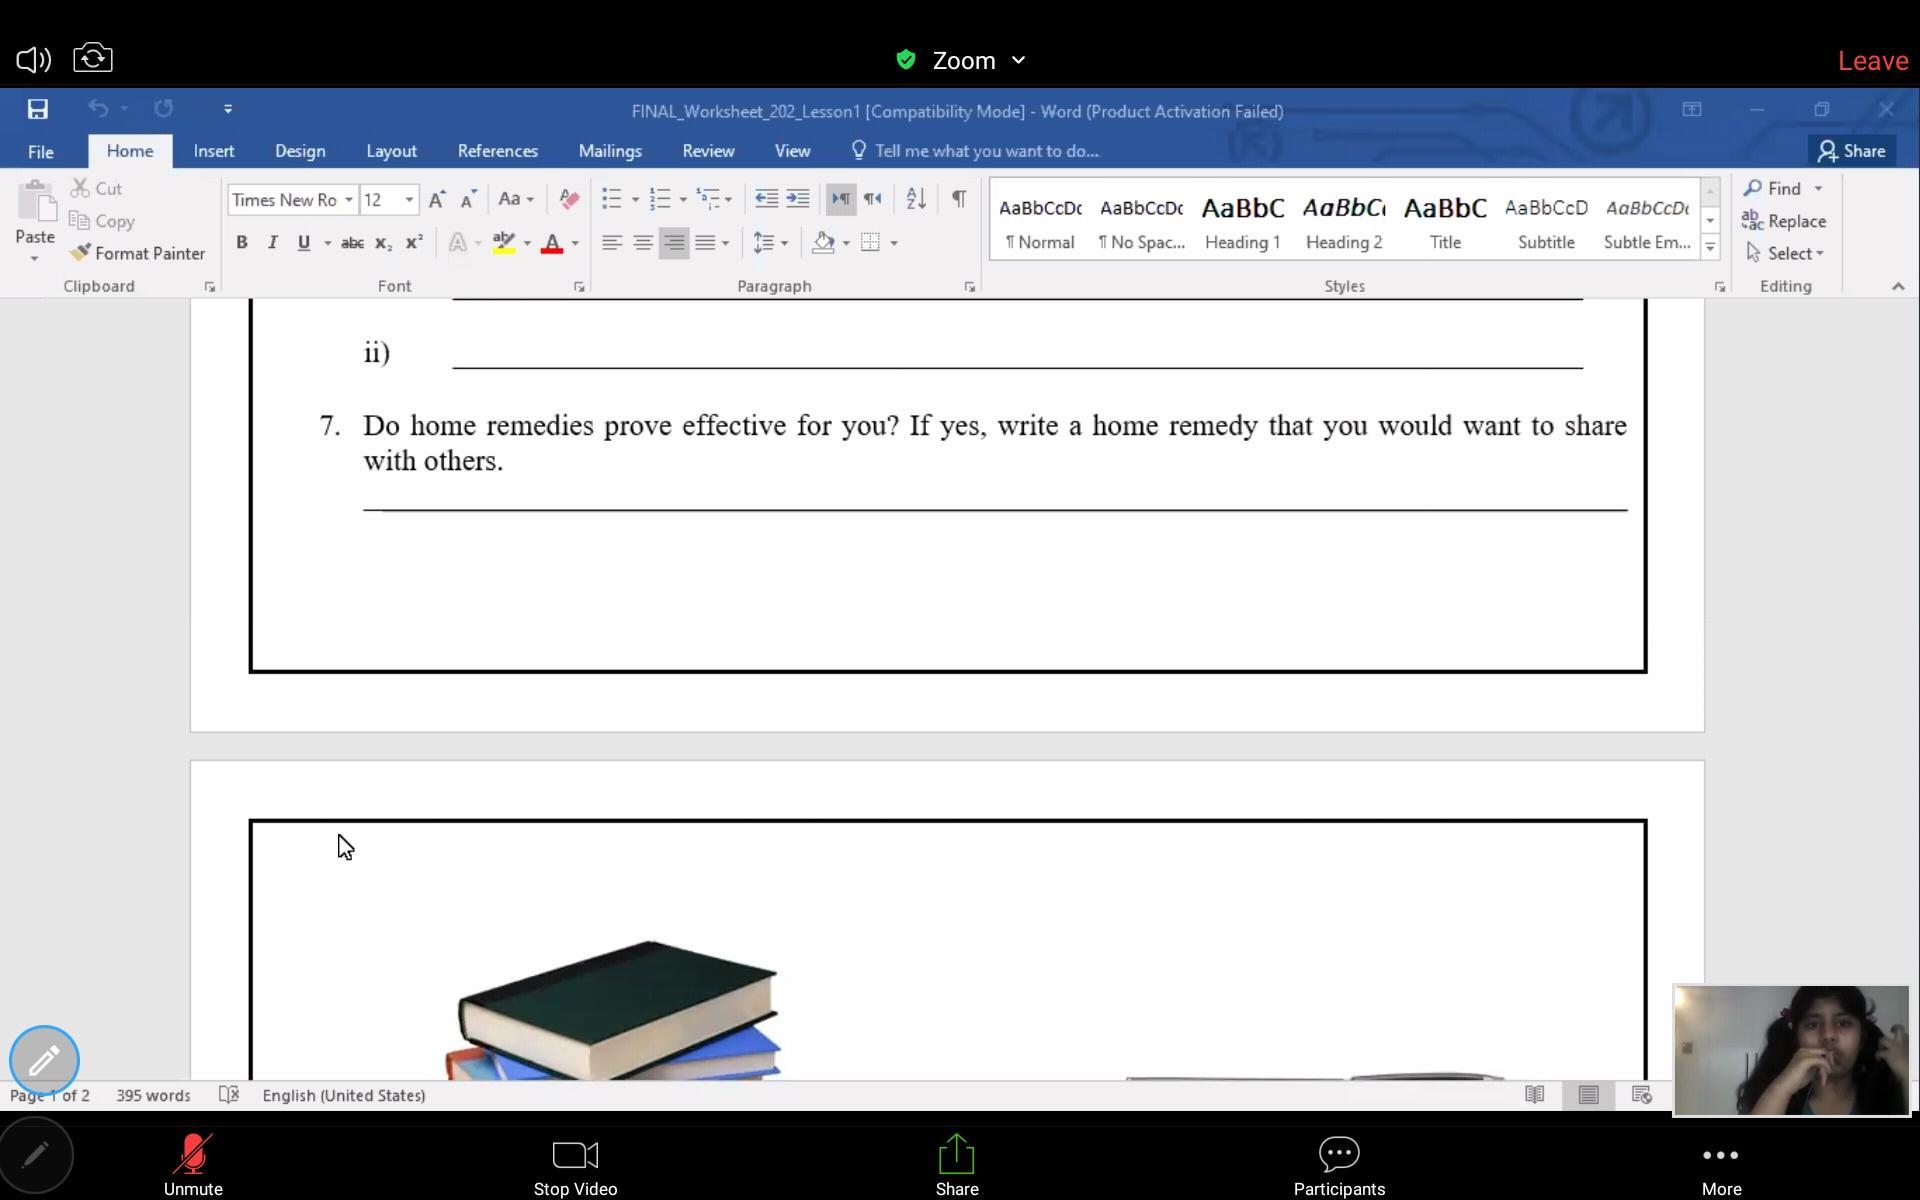Click the Save floppy disk icon
1920x1200 pixels.
click(x=38, y=109)
